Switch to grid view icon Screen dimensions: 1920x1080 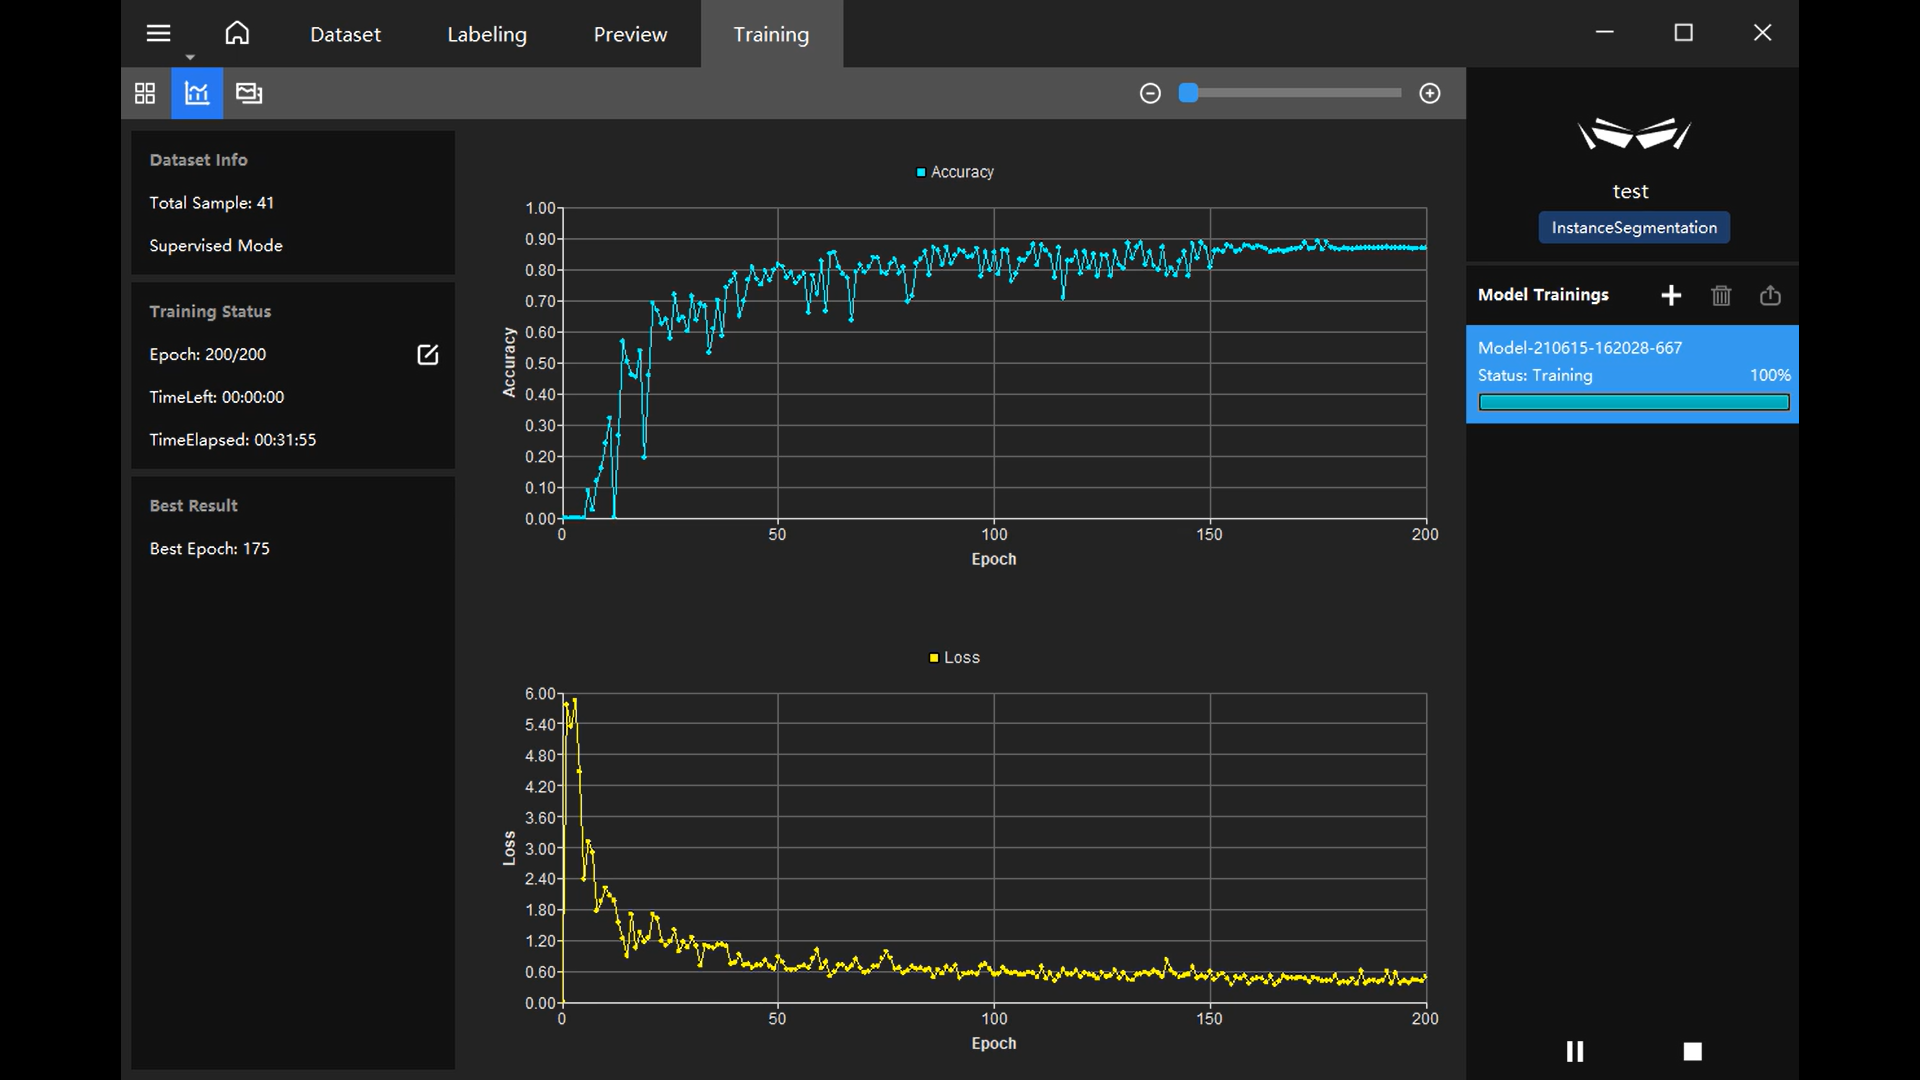[145, 93]
